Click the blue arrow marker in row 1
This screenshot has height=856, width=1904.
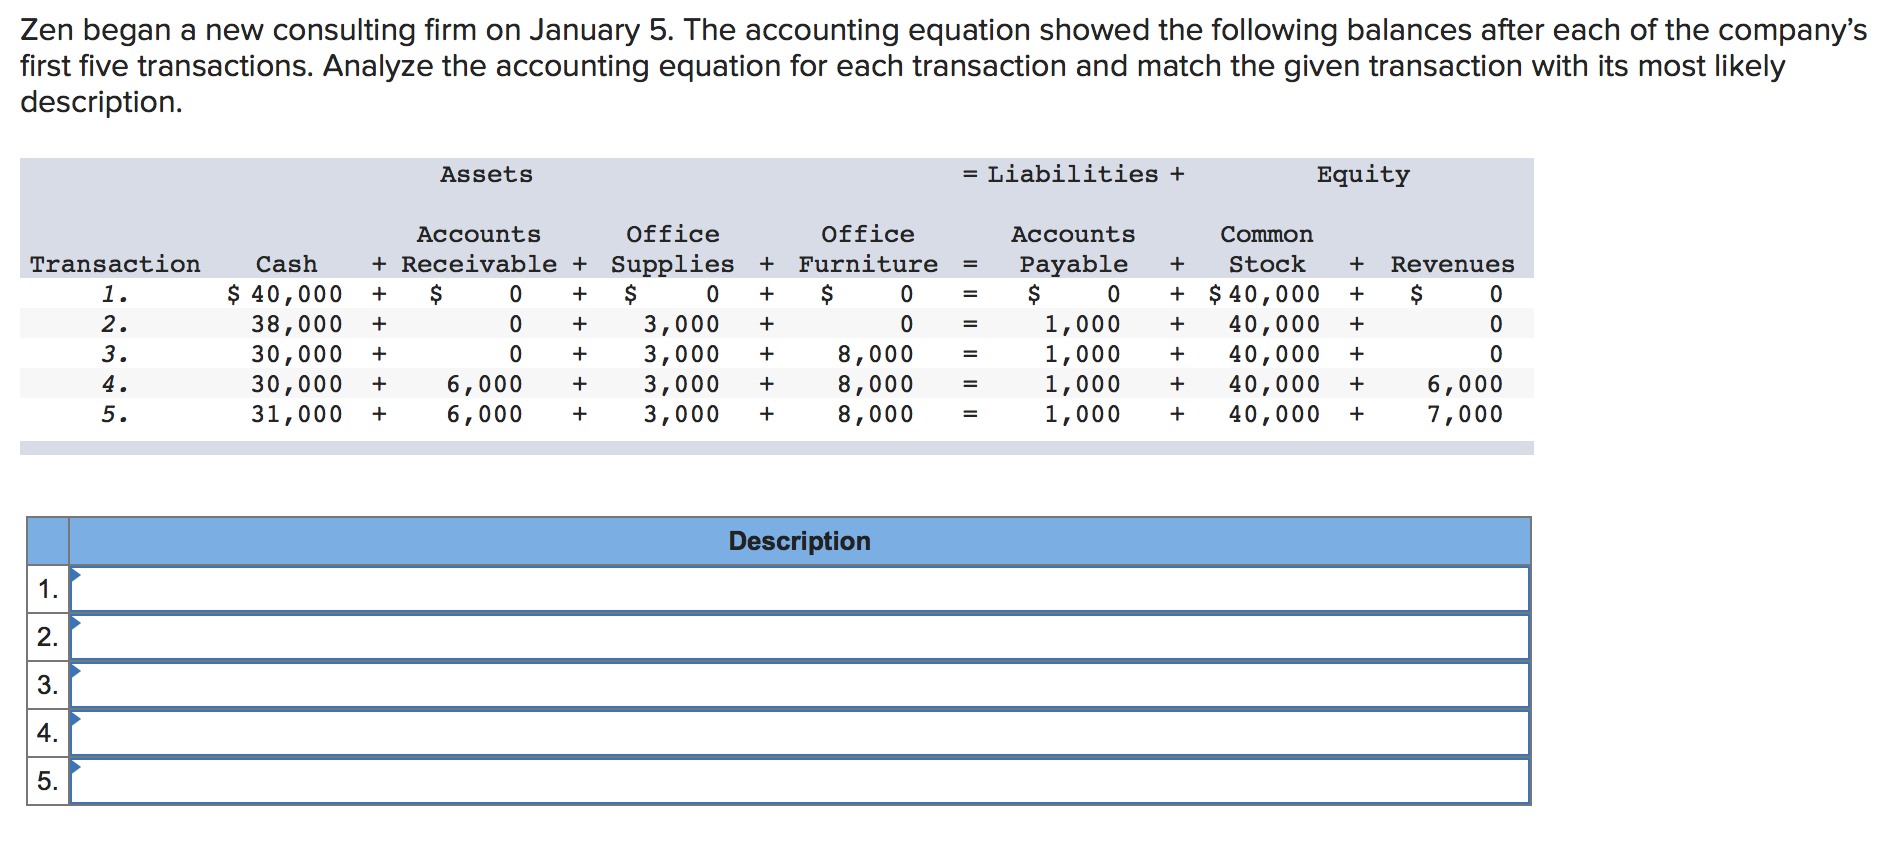tap(75, 574)
